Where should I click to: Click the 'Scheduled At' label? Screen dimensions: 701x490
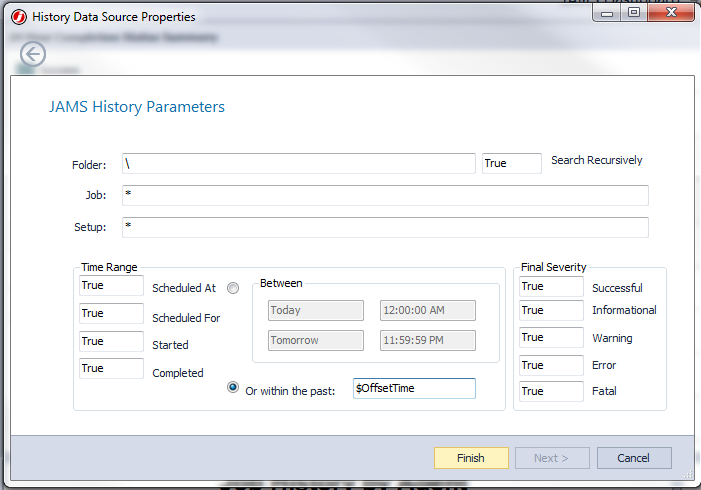pos(184,288)
